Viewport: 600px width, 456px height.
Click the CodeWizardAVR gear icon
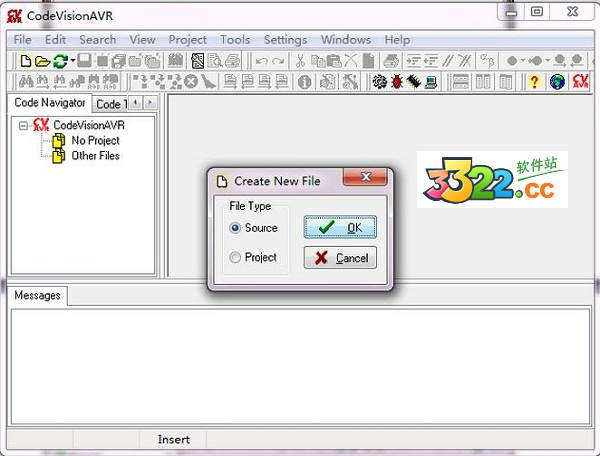(379, 81)
